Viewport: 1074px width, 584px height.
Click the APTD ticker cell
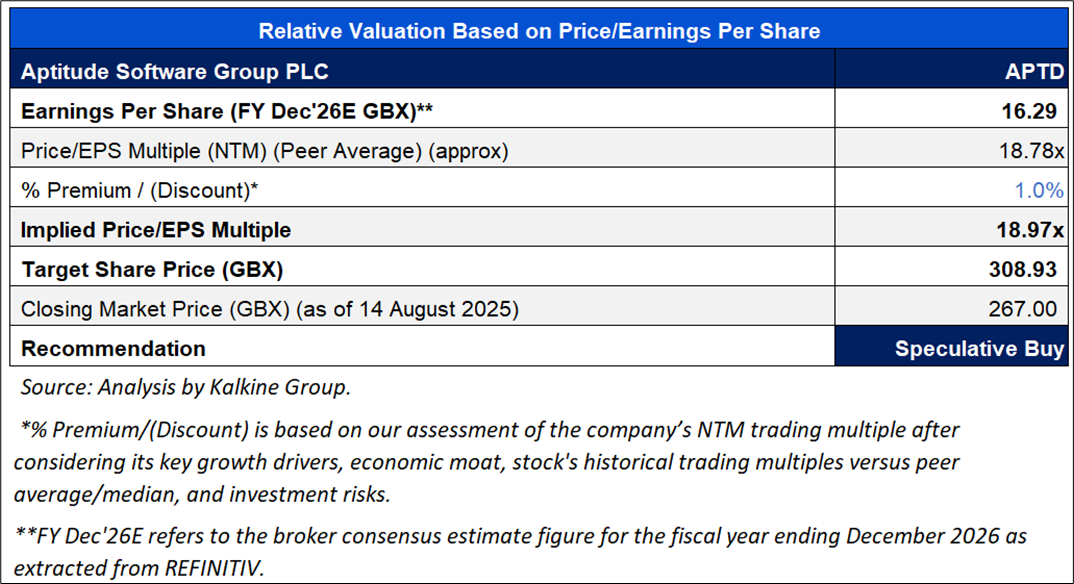click(x=1034, y=72)
